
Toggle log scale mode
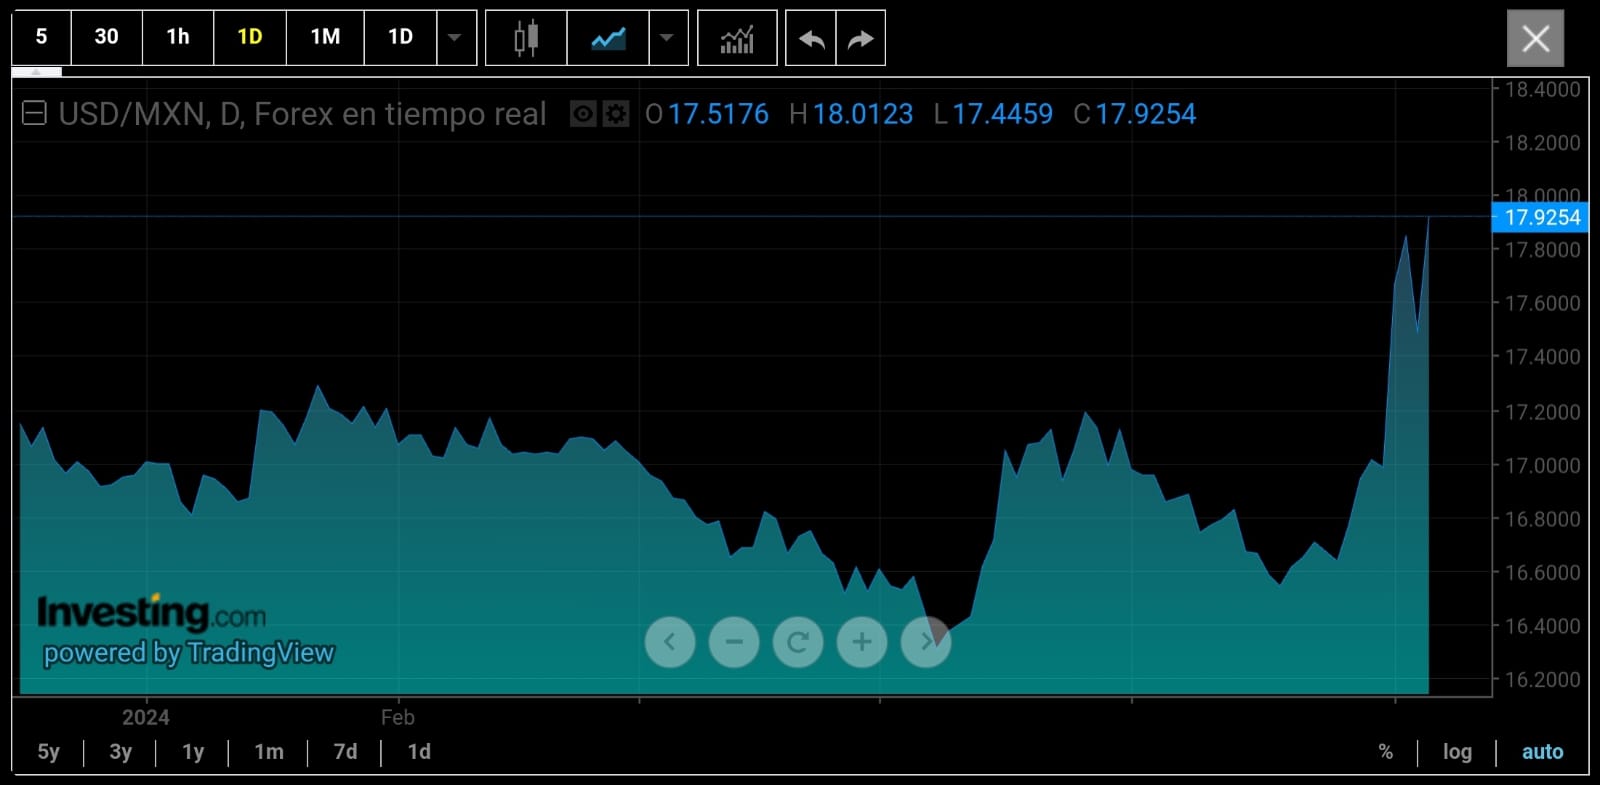click(x=1457, y=752)
